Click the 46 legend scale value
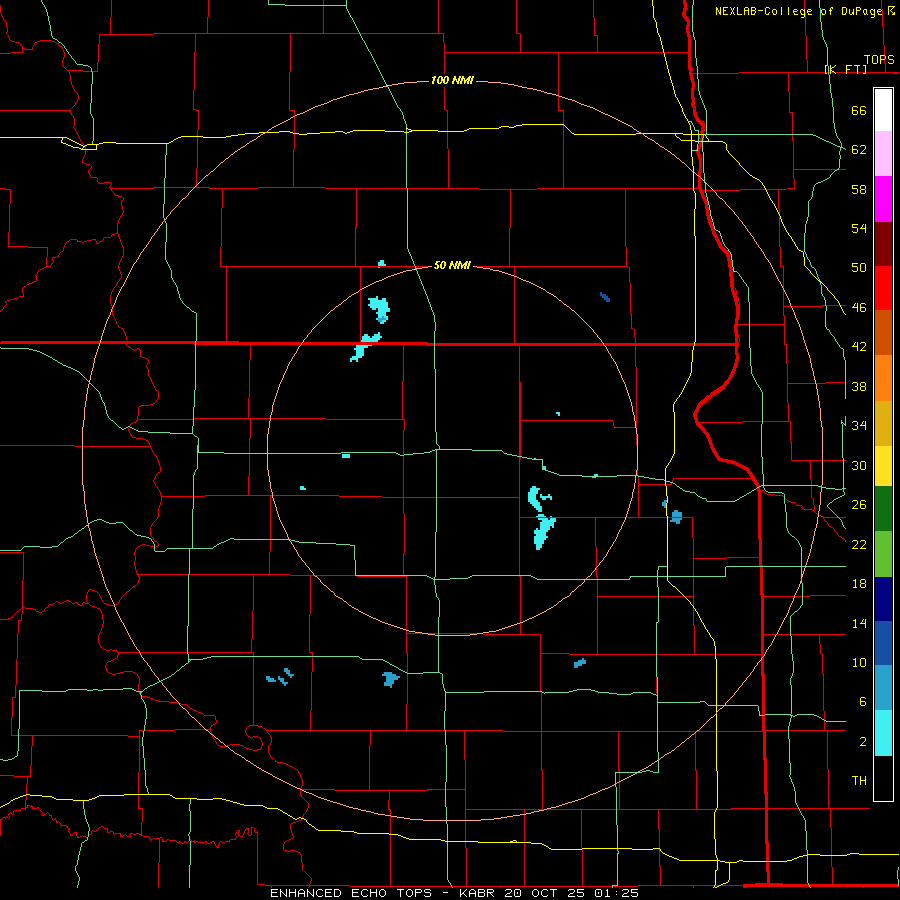This screenshot has width=900, height=900. (x=859, y=308)
